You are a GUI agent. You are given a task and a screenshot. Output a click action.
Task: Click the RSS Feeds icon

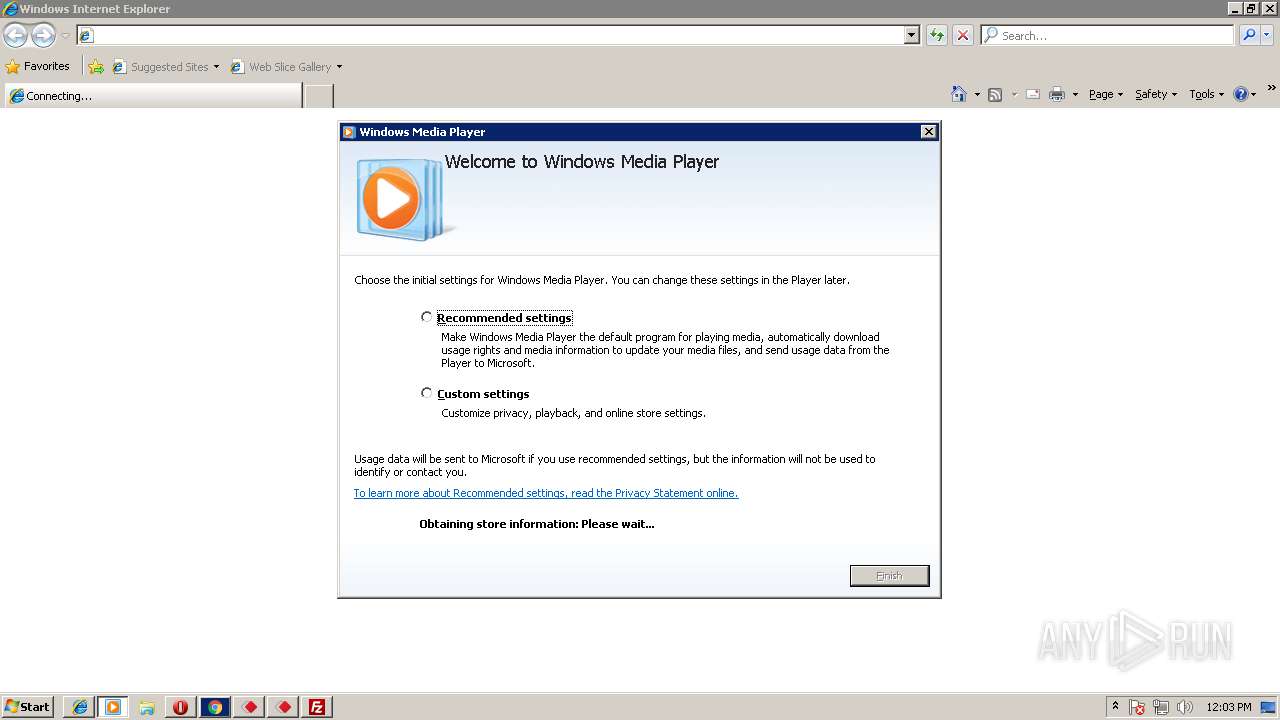[x=995, y=95]
